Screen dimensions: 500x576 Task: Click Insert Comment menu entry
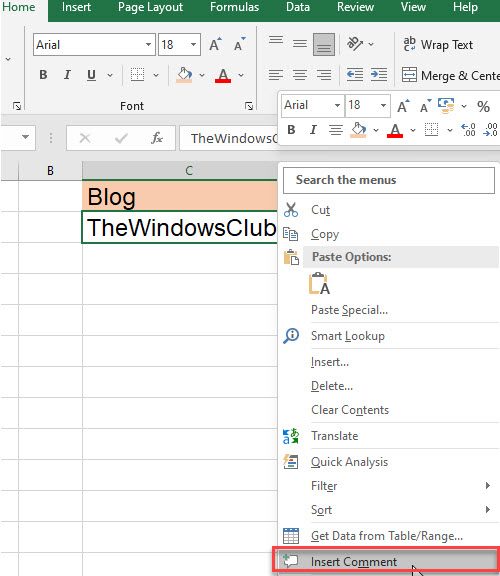pos(386,561)
